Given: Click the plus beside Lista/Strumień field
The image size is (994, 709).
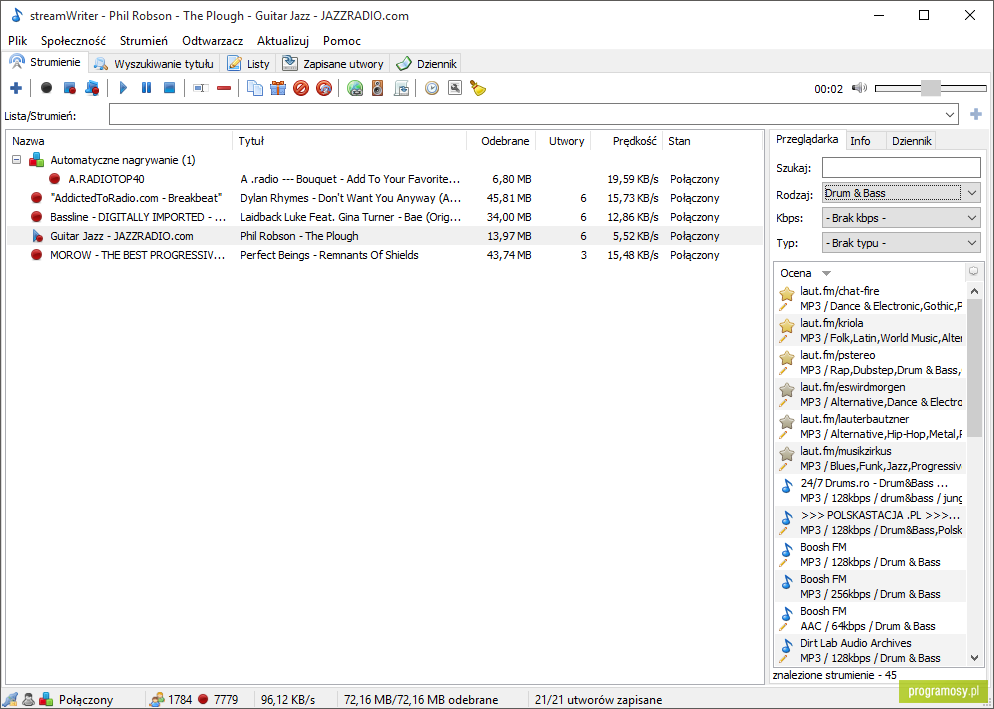Looking at the screenshot, I should pyautogui.click(x=976, y=114).
